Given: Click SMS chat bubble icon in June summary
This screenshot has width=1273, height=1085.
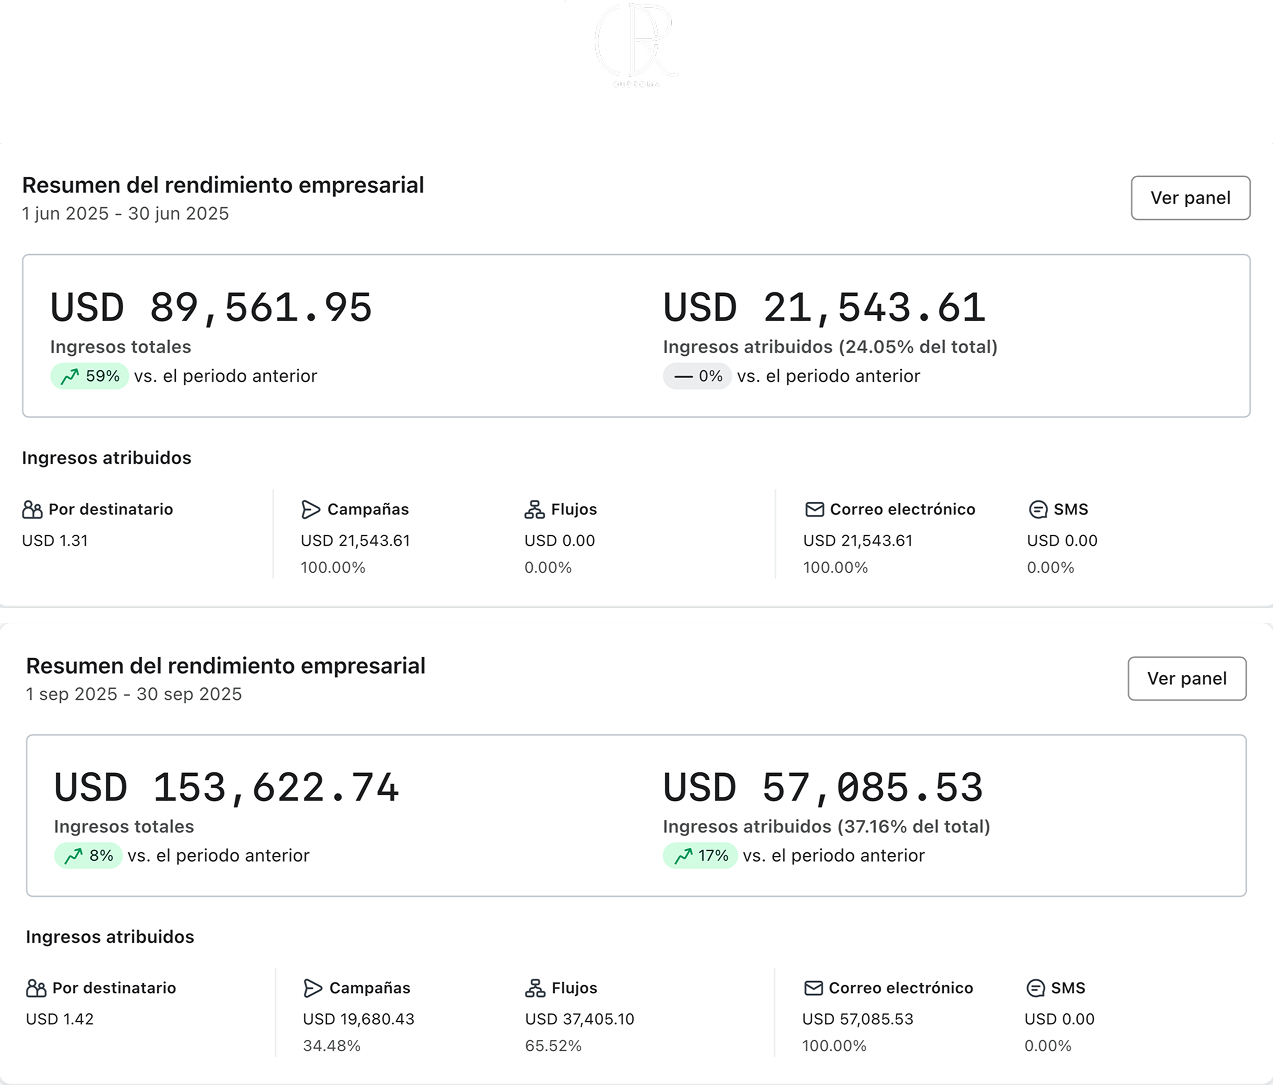Looking at the screenshot, I should (x=1038, y=510).
